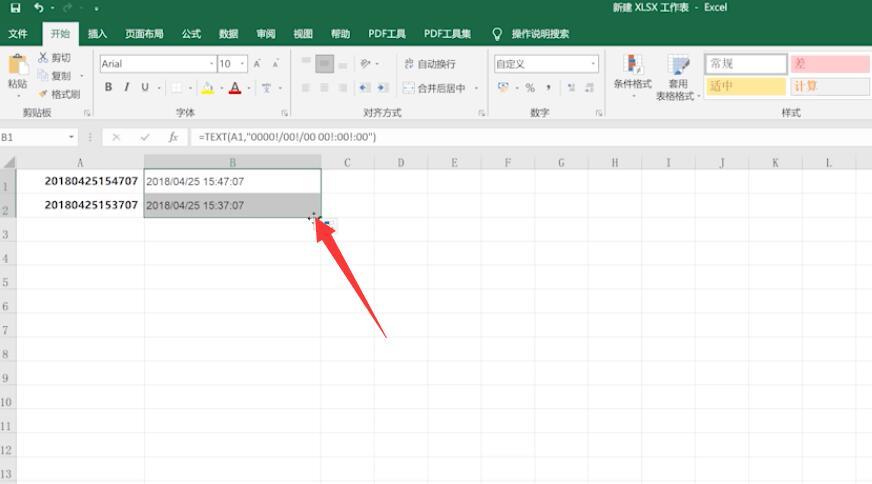Click the formula bar text
The width and height of the screenshot is (872, 484).
tap(287, 137)
